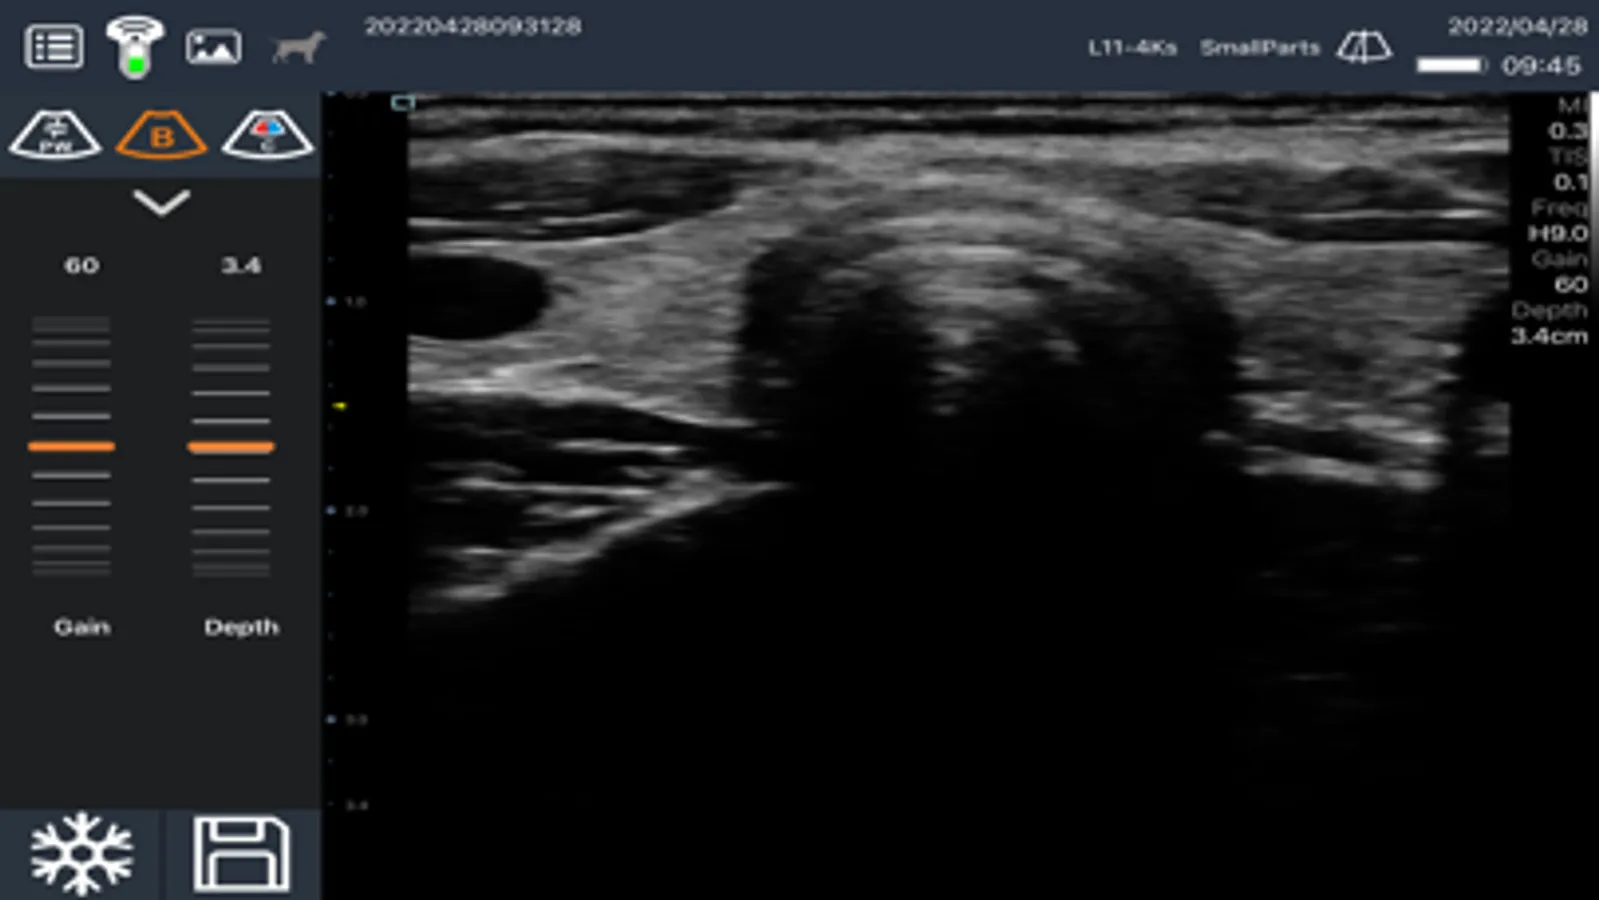Click the time 09:45
This screenshot has width=1599, height=900.
pyautogui.click(x=1541, y=66)
